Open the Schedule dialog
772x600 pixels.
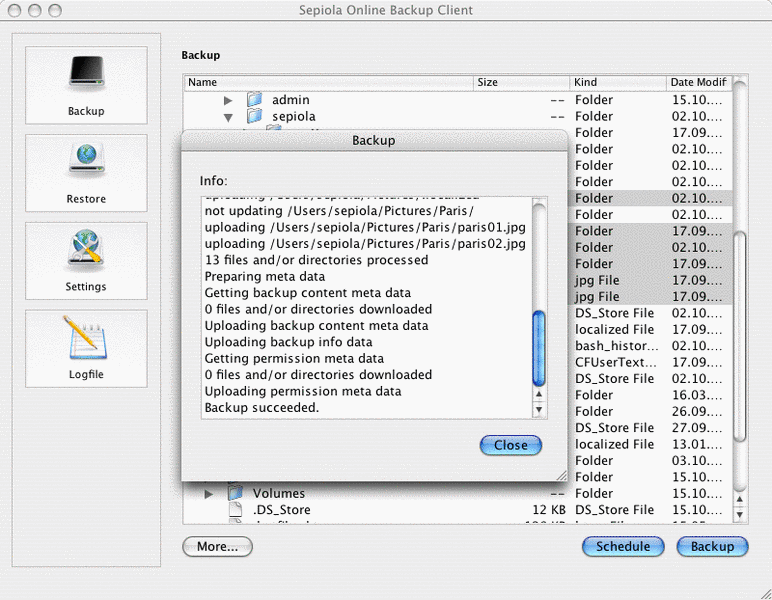623,546
